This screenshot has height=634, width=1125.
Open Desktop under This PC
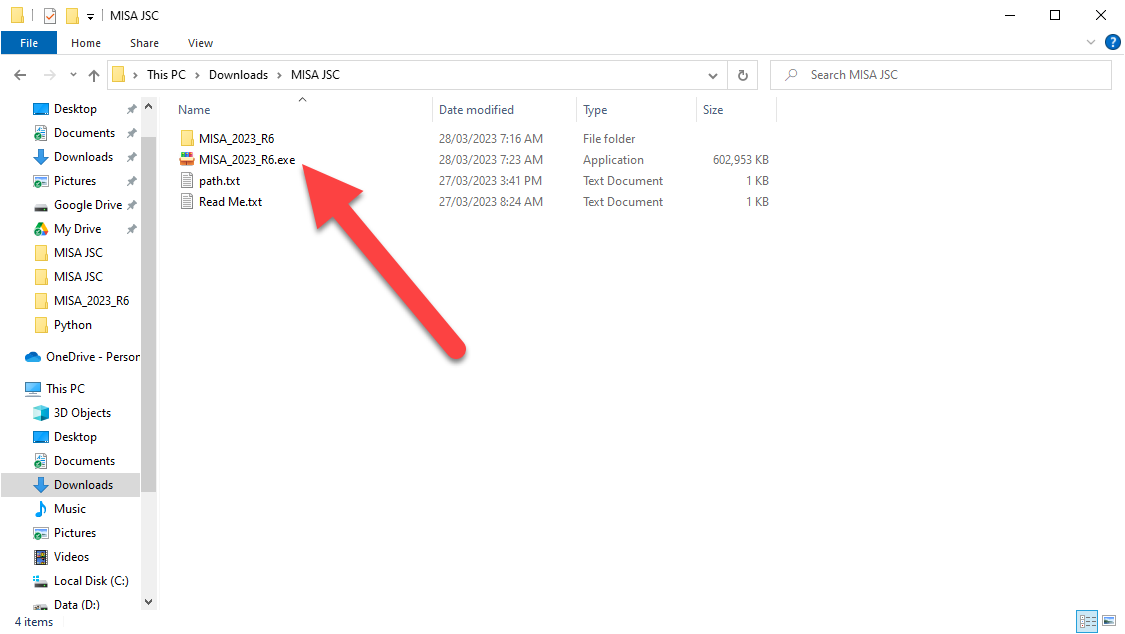click(75, 437)
